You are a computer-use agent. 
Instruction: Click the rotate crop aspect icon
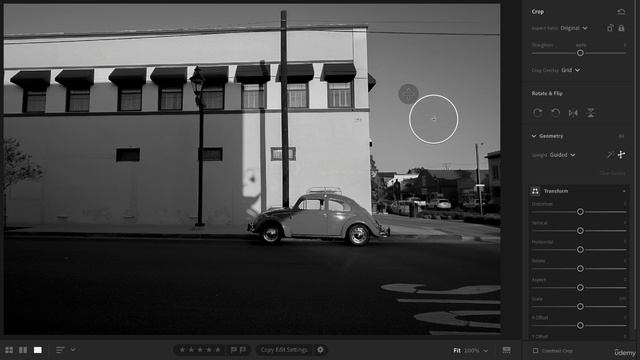[610, 28]
